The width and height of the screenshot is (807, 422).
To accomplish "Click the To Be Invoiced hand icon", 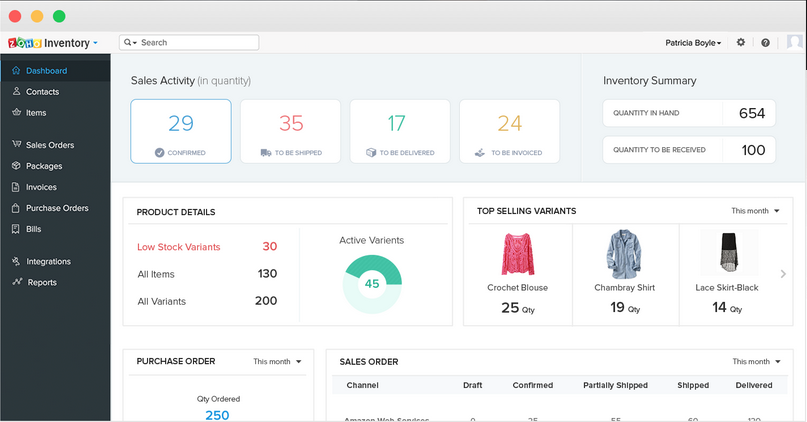I will coord(480,152).
